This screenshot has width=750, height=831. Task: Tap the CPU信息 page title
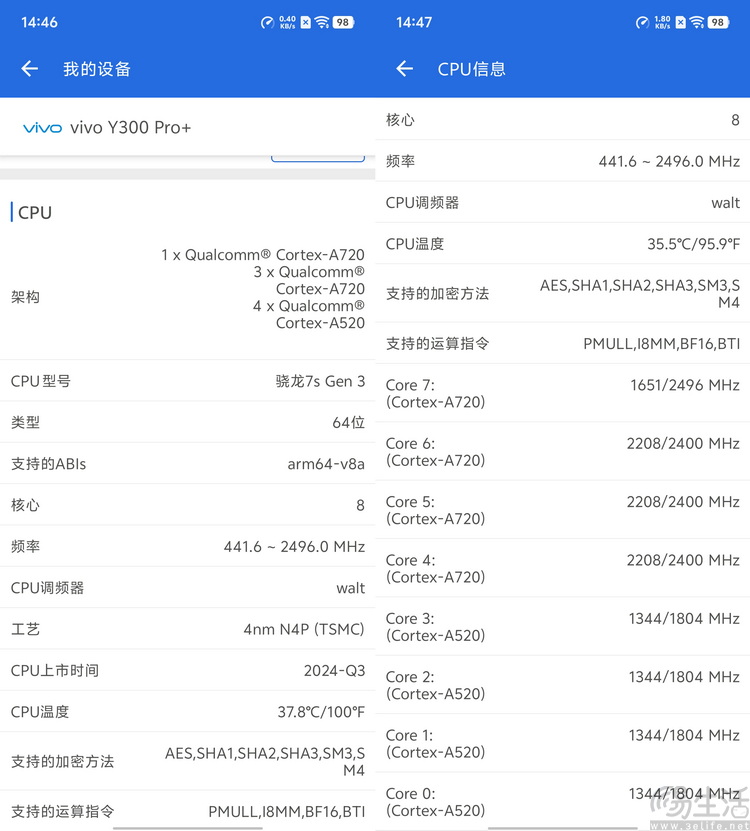[x=472, y=69]
